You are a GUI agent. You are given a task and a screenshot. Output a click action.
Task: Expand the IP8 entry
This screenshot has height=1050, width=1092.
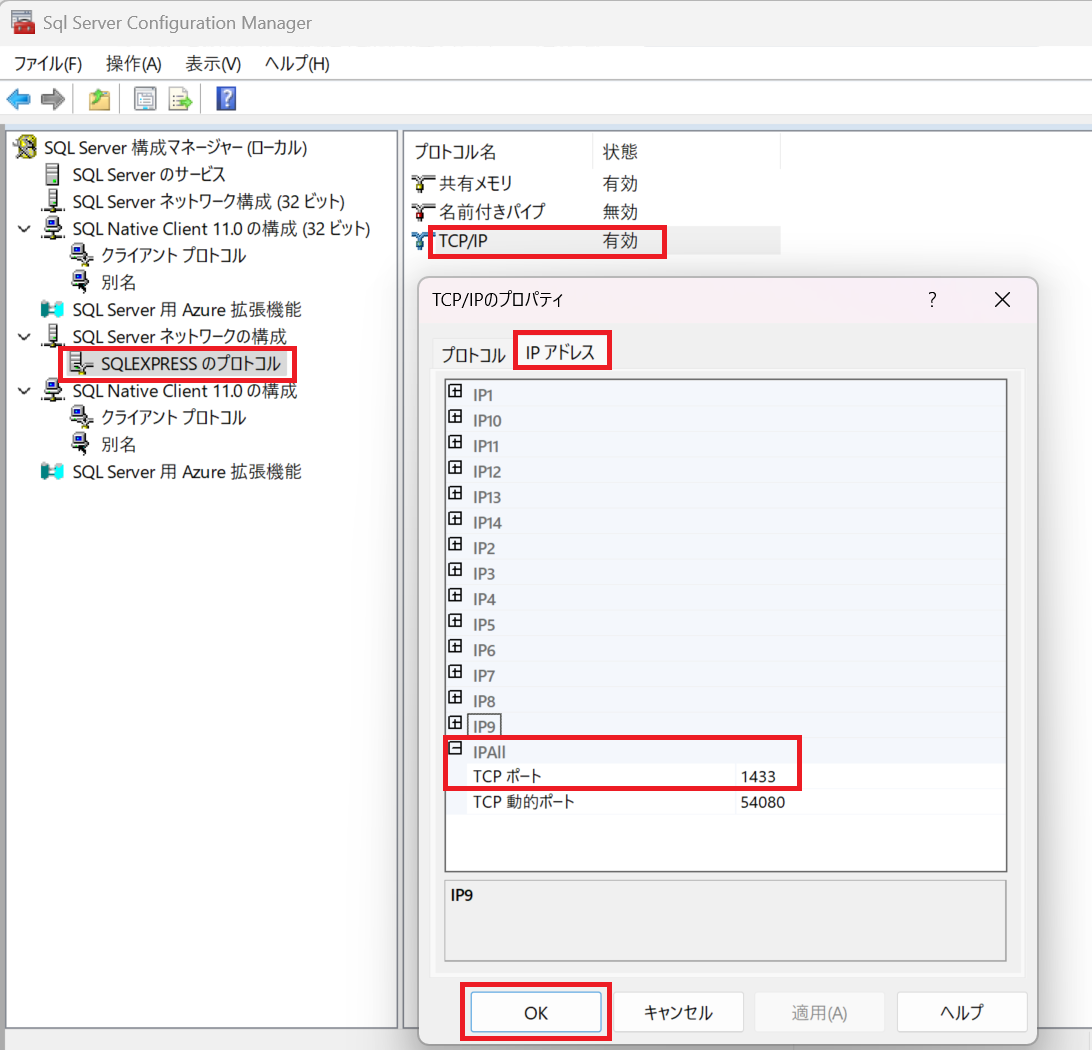[455, 697]
